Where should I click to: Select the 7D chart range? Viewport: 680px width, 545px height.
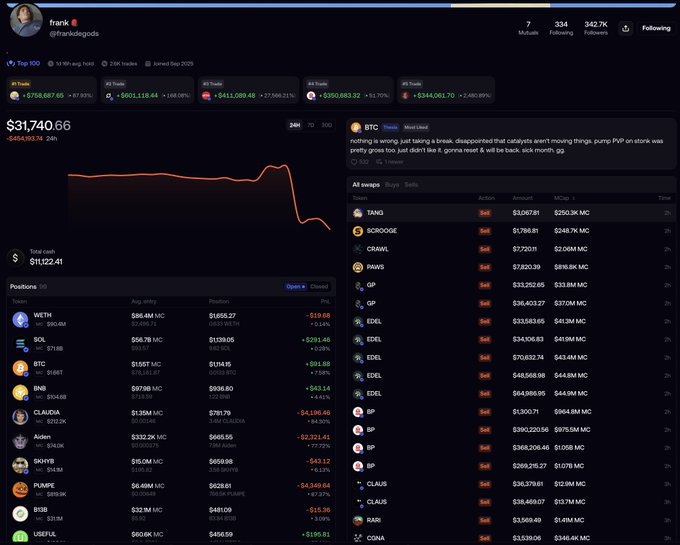(311, 125)
